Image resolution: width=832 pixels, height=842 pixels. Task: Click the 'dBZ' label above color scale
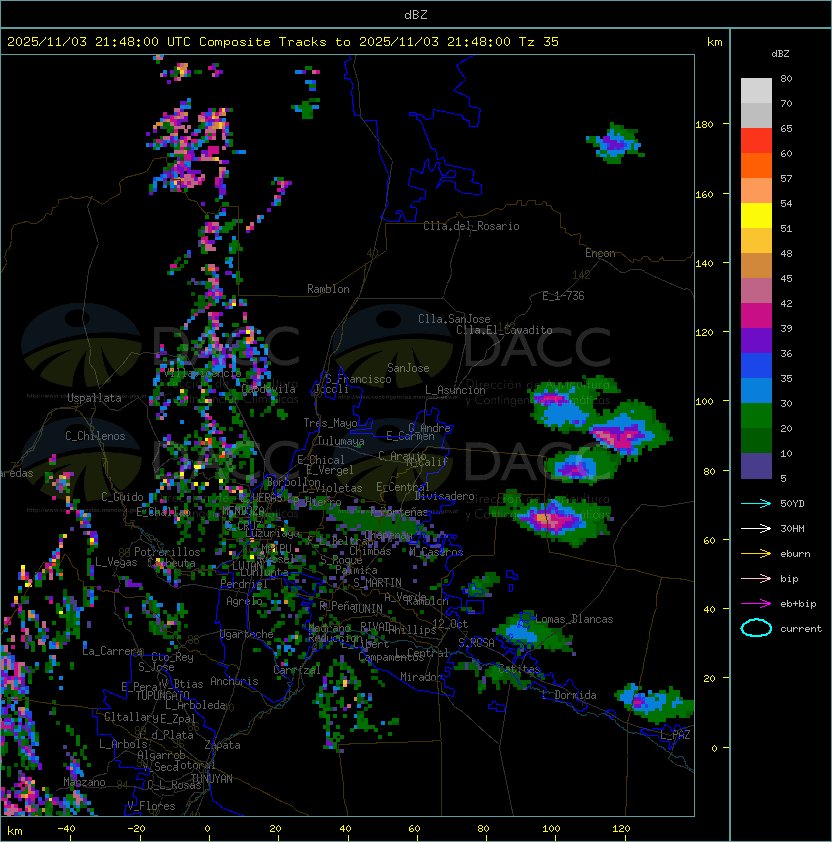[x=780, y=54]
